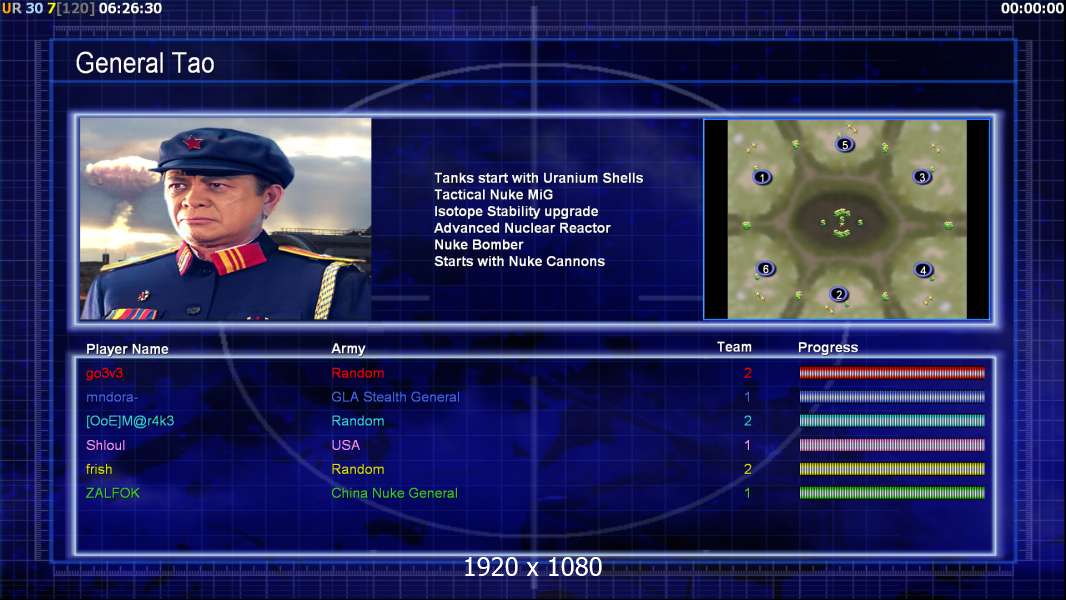Click the General Tao portrait image
The width and height of the screenshot is (1066, 600).
226,219
